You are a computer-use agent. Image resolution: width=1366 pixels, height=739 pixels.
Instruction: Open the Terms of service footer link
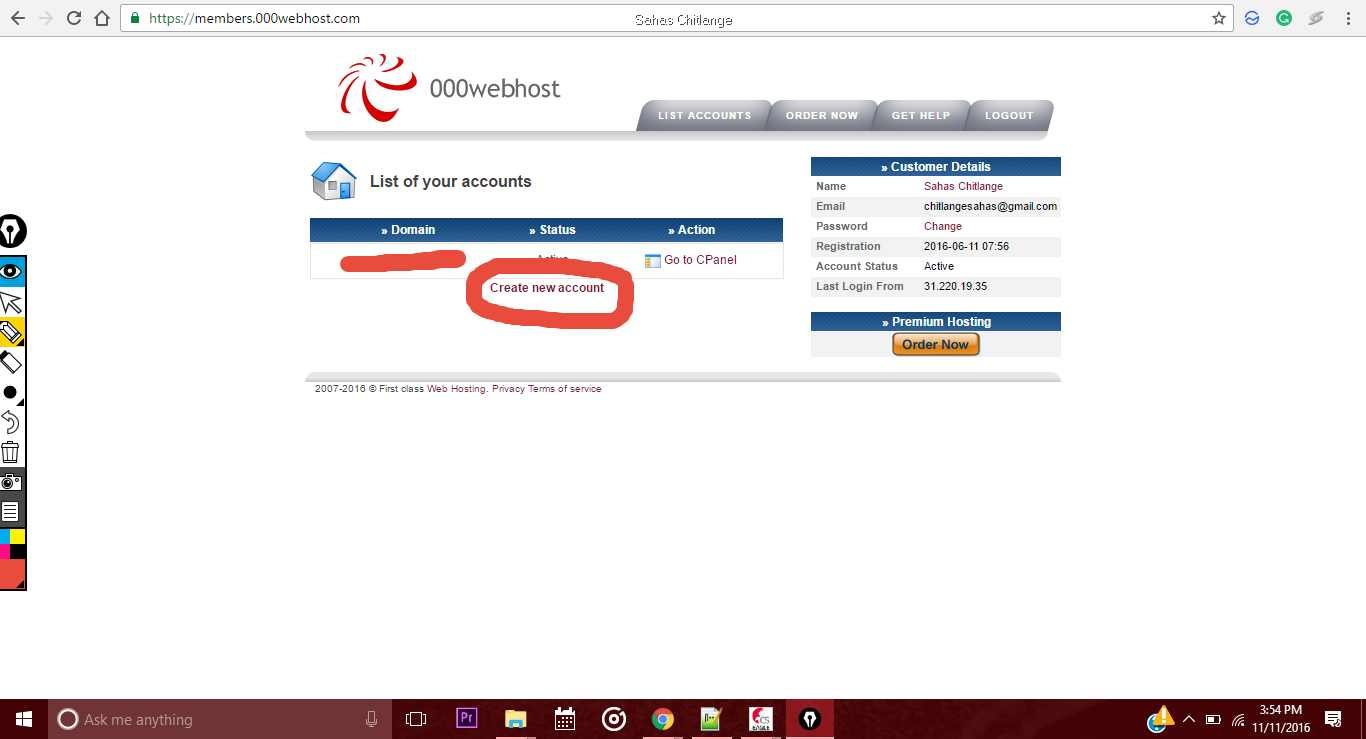pos(565,389)
